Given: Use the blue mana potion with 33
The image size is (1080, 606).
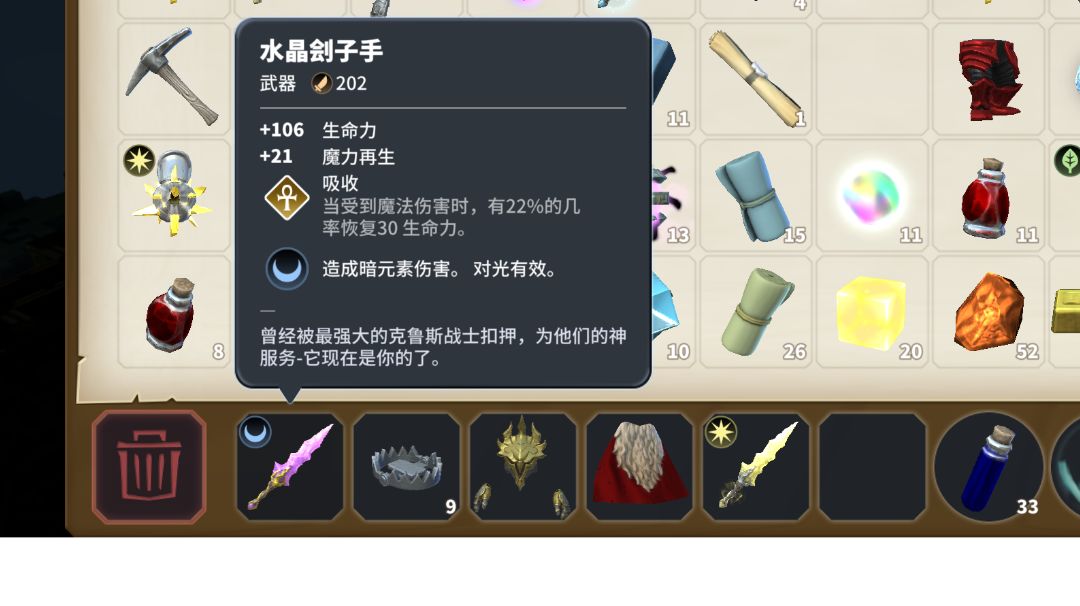Looking at the screenshot, I should tap(989, 466).
